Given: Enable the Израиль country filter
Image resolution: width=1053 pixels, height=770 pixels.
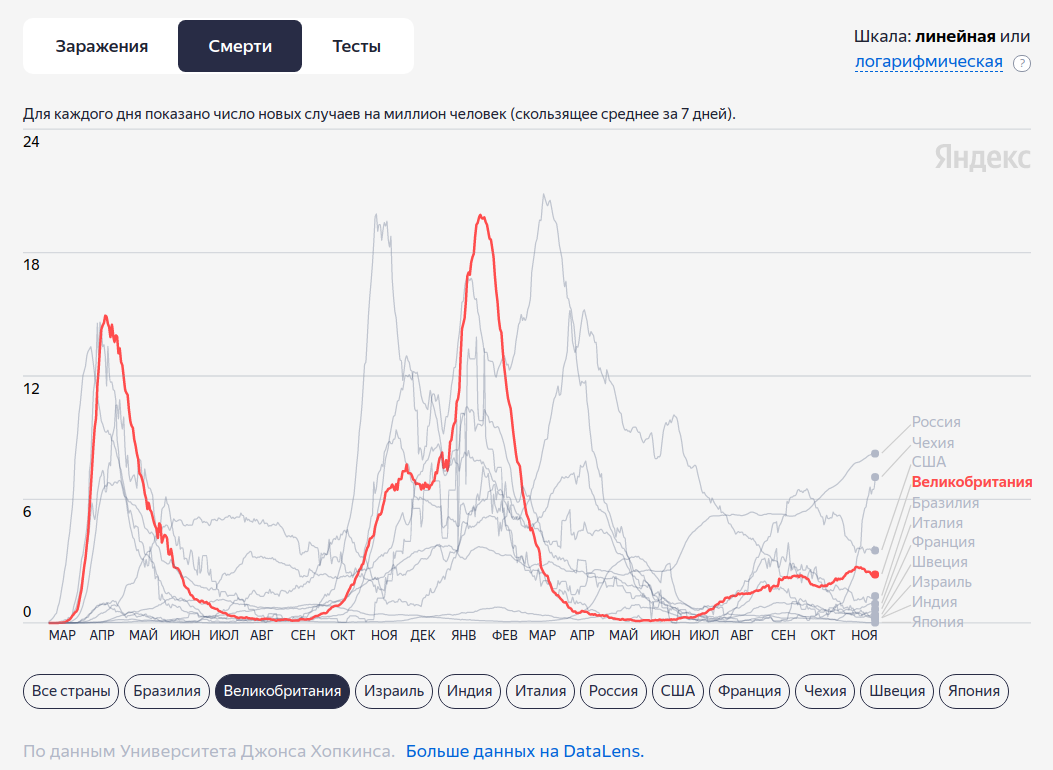Looking at the screenshot, I should coord(394,691).
